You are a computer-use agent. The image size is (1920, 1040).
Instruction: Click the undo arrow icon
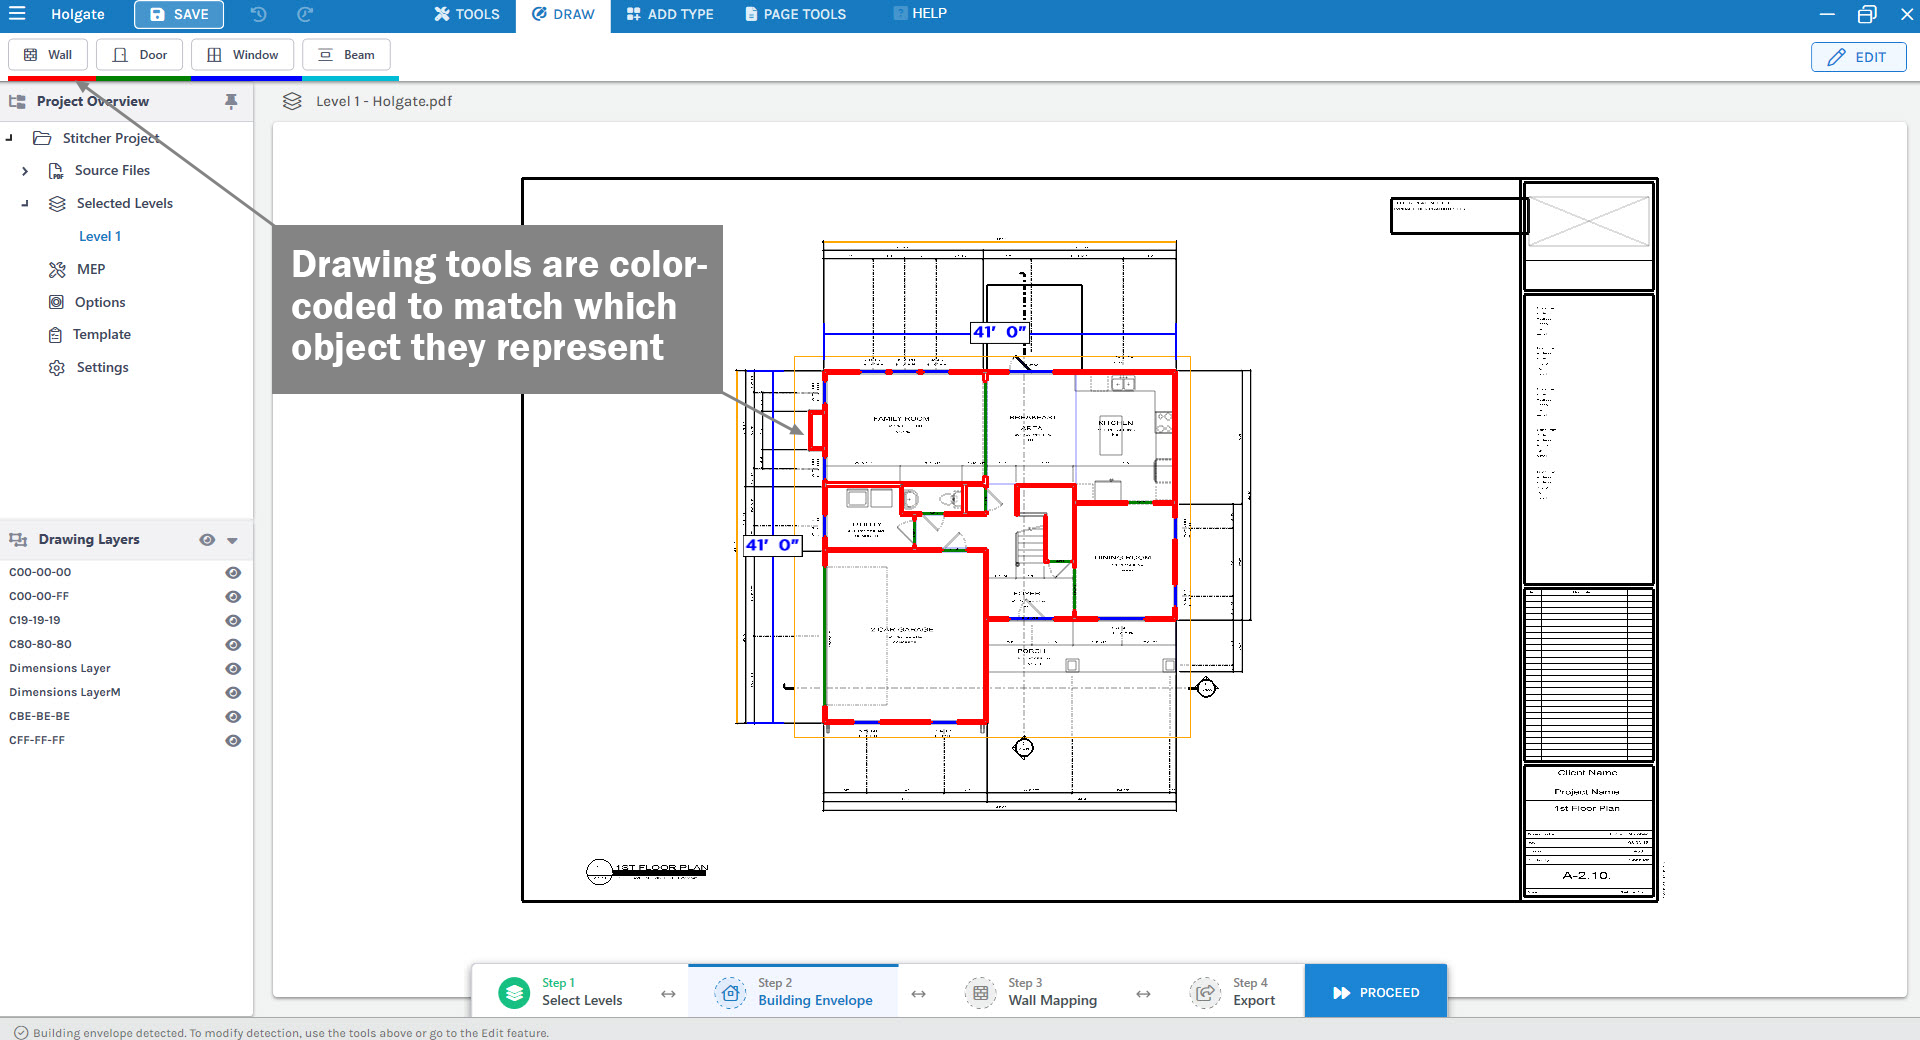coord(258,14)
